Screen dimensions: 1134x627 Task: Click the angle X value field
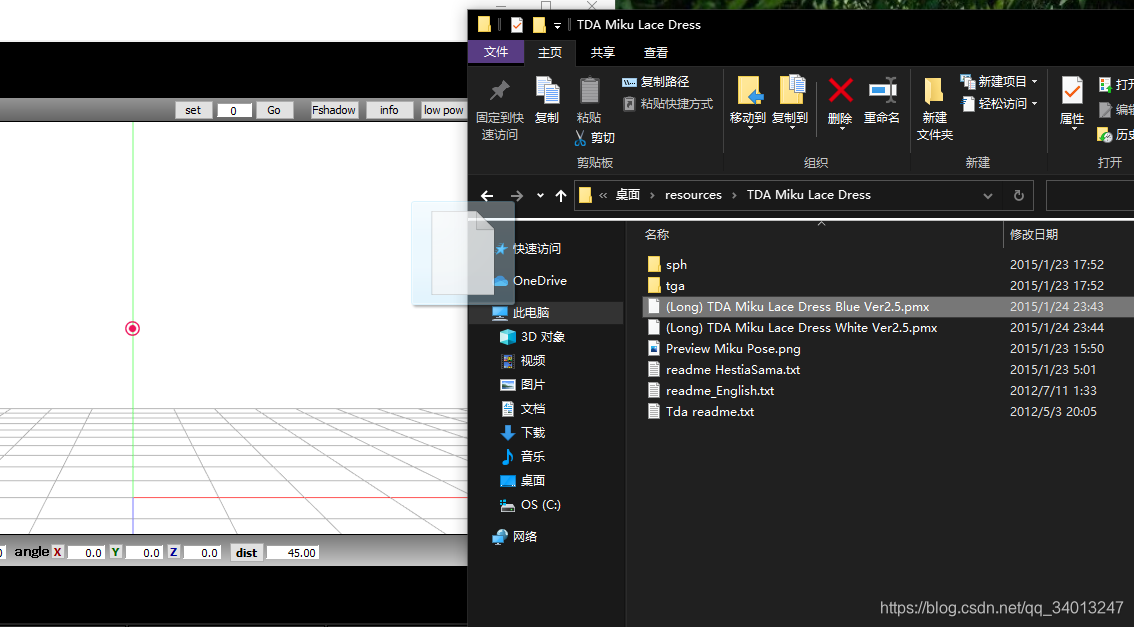point(86,553)
